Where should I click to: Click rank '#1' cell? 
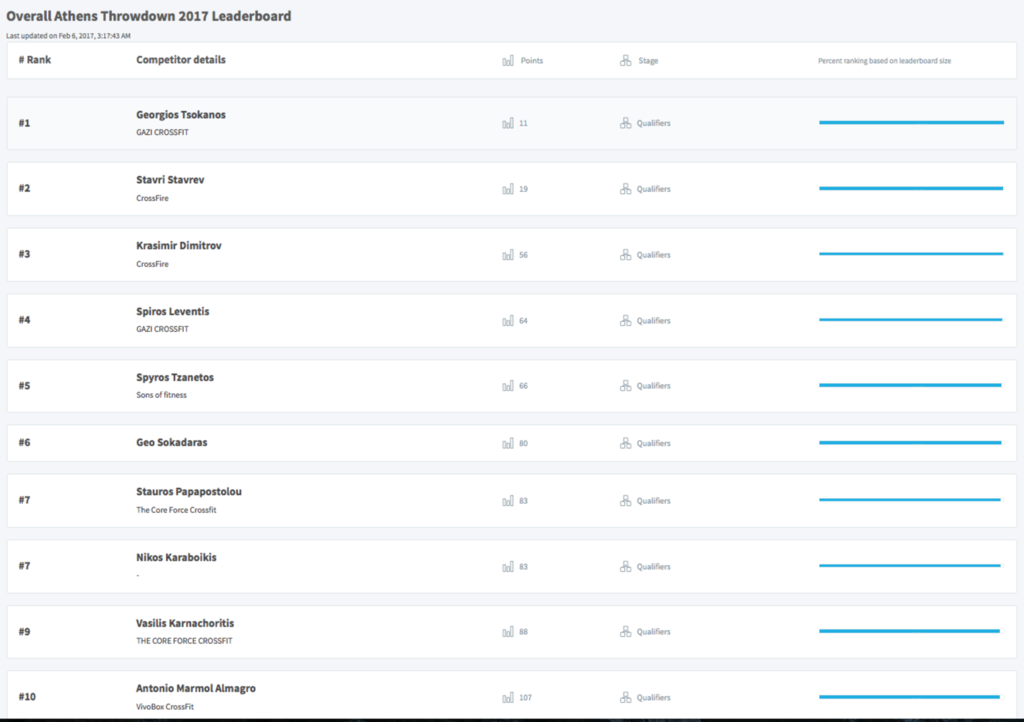pyautogui.click(x=24, y=123)
